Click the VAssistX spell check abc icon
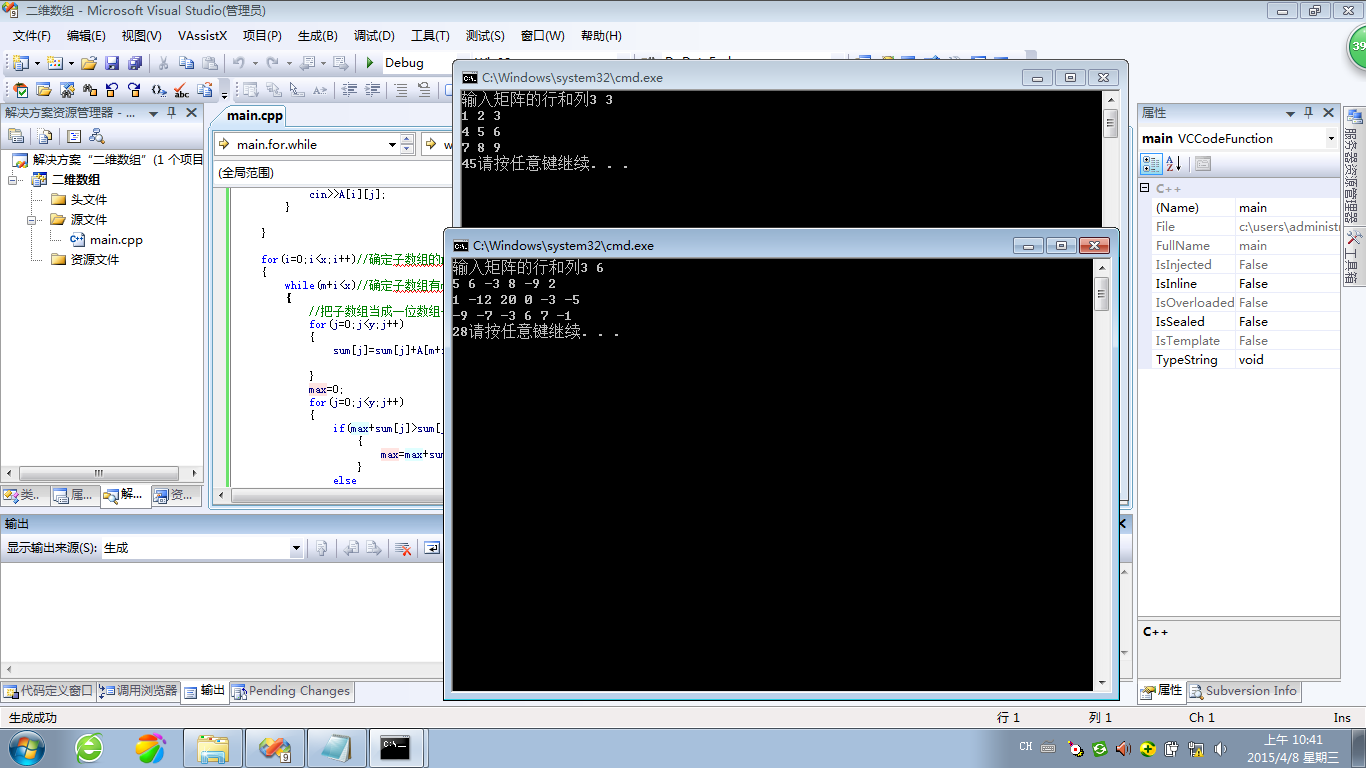 point(181,90)
